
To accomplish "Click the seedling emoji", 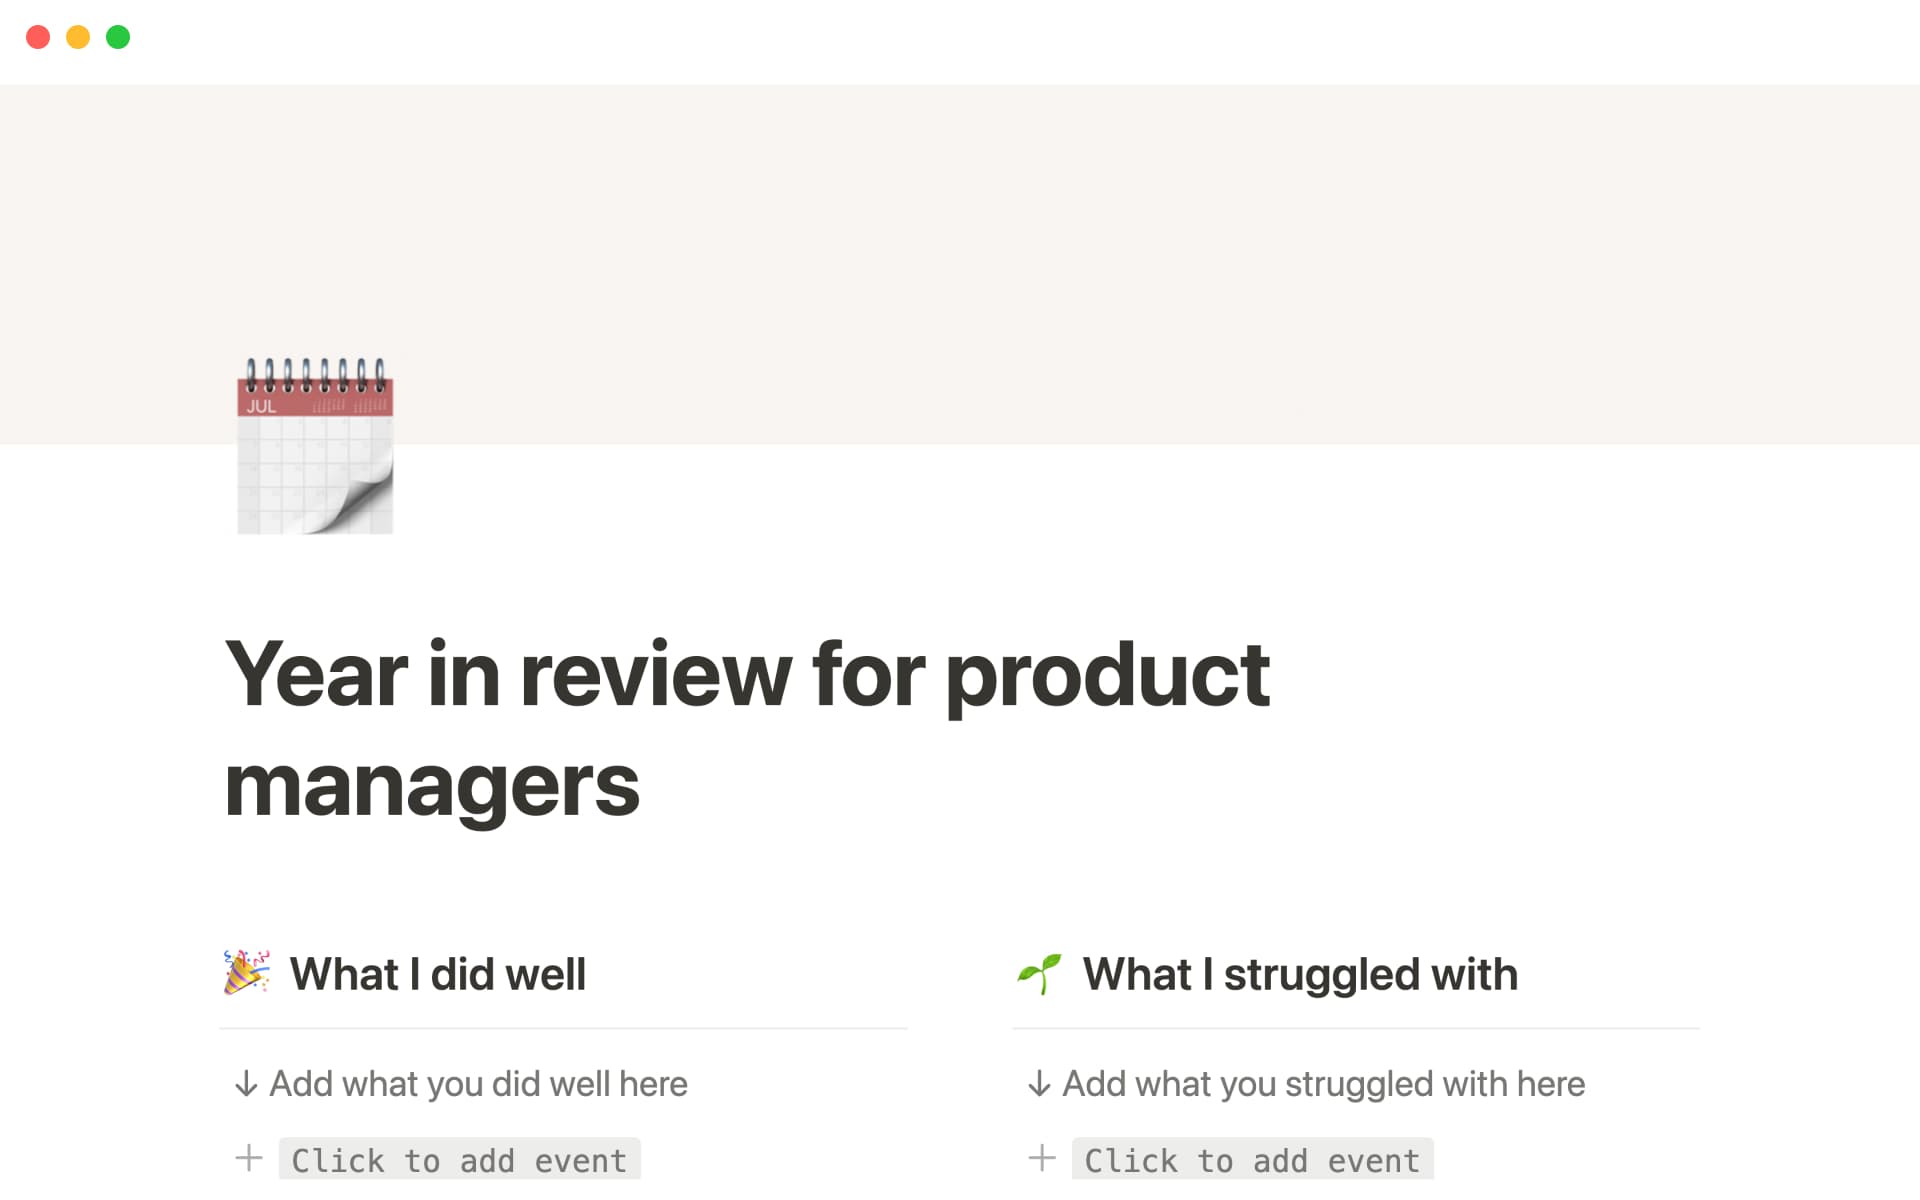I will coord(1039,973).
